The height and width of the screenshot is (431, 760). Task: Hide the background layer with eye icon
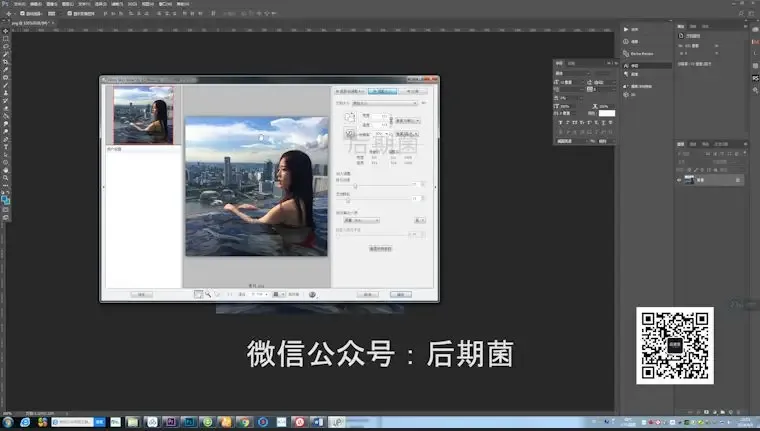point(679,180)
